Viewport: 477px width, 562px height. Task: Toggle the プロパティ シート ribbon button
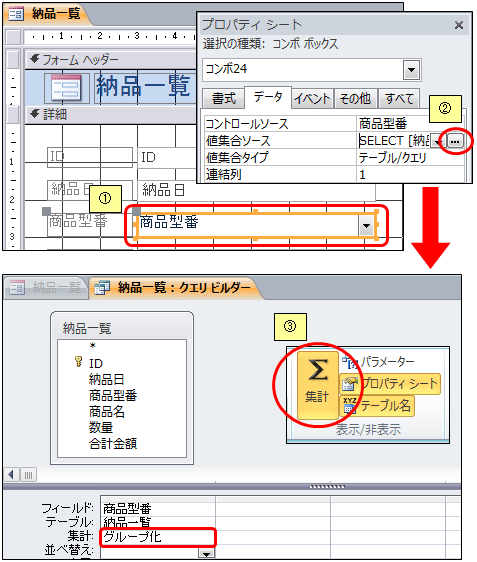click(x=390, y=384)
